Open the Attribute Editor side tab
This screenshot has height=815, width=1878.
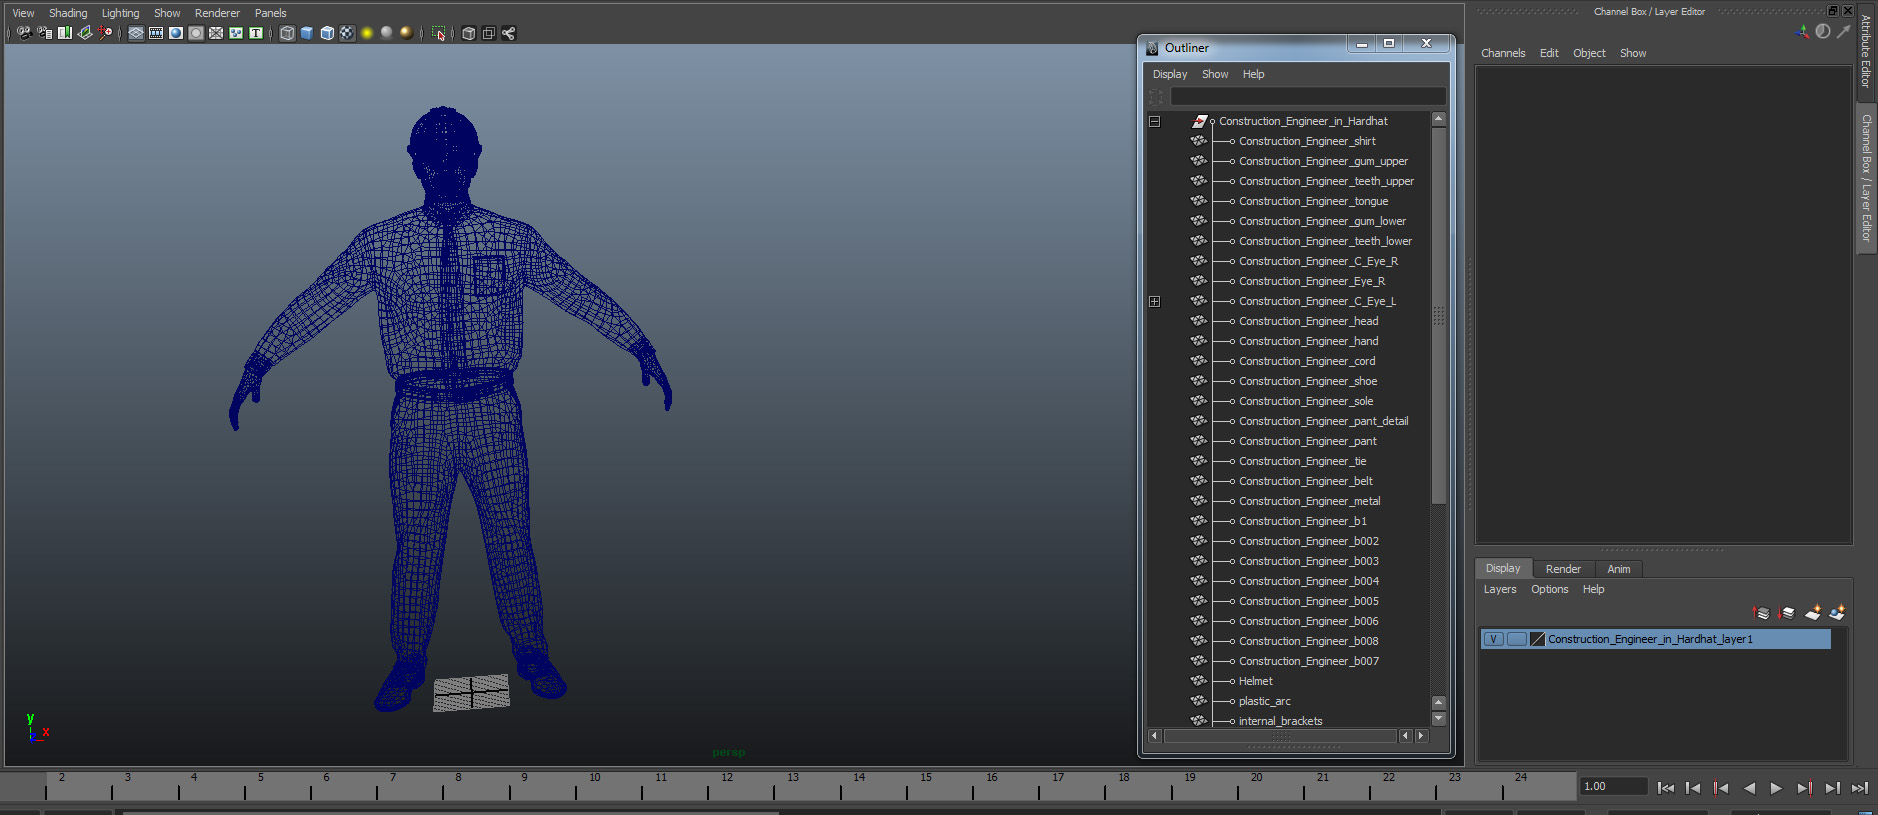tap(1866, 52)
